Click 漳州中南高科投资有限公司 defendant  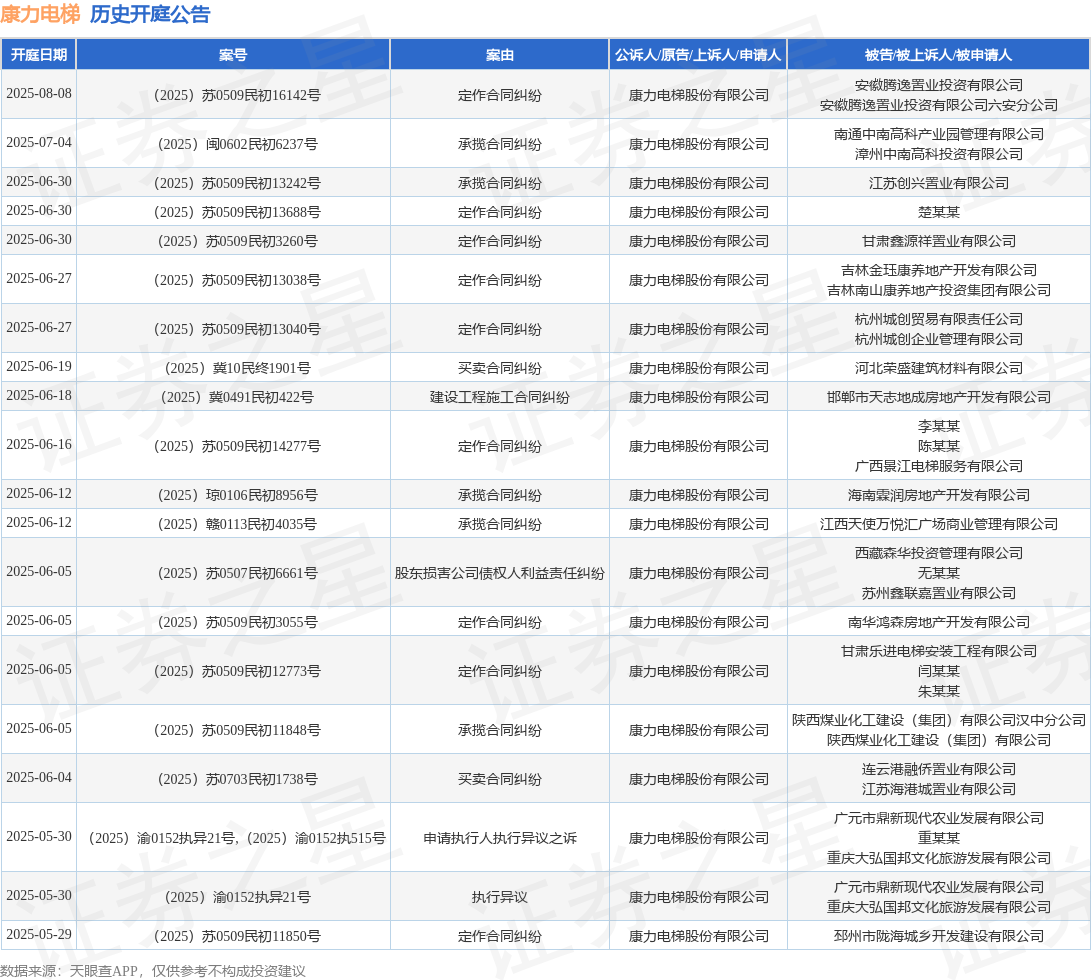939,154
